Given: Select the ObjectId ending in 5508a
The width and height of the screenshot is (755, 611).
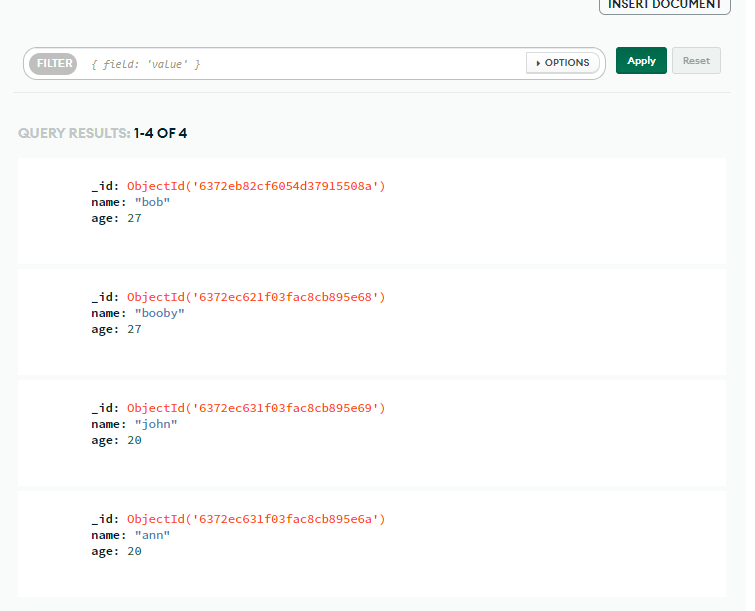Looking at the screenshot, I should click(256, 186).
